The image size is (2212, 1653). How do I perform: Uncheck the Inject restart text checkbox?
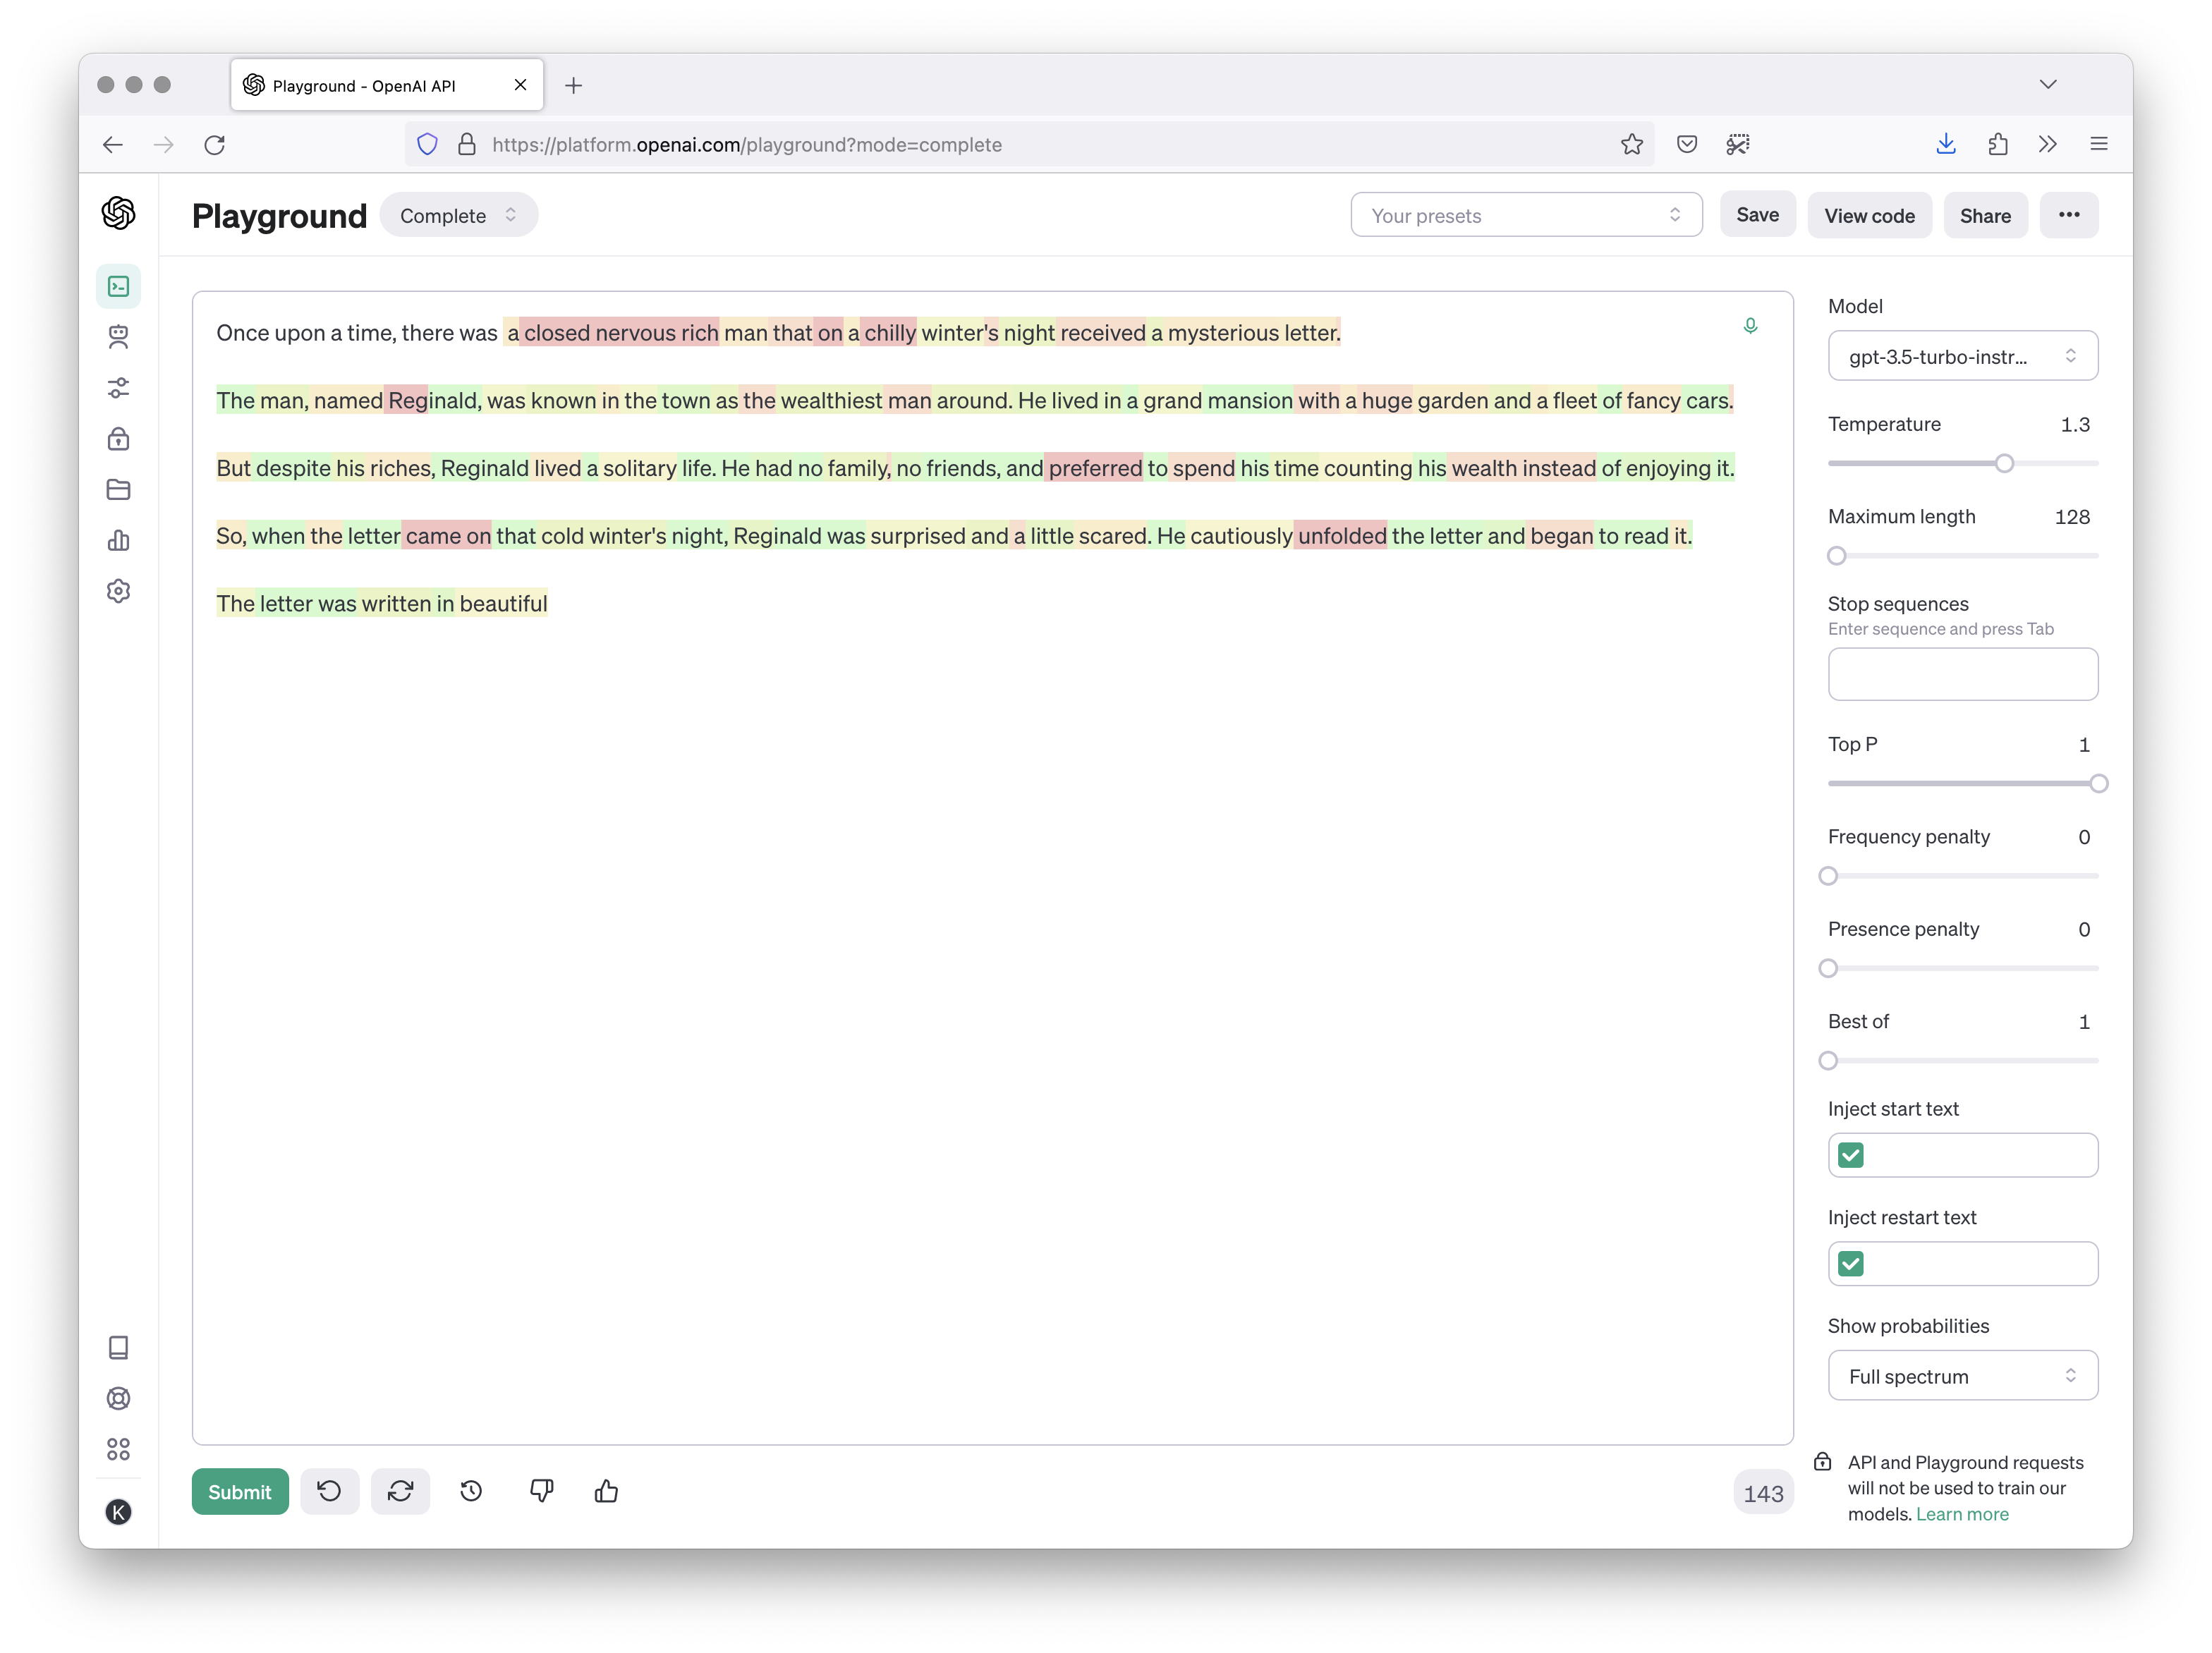click(1851, 1264)
